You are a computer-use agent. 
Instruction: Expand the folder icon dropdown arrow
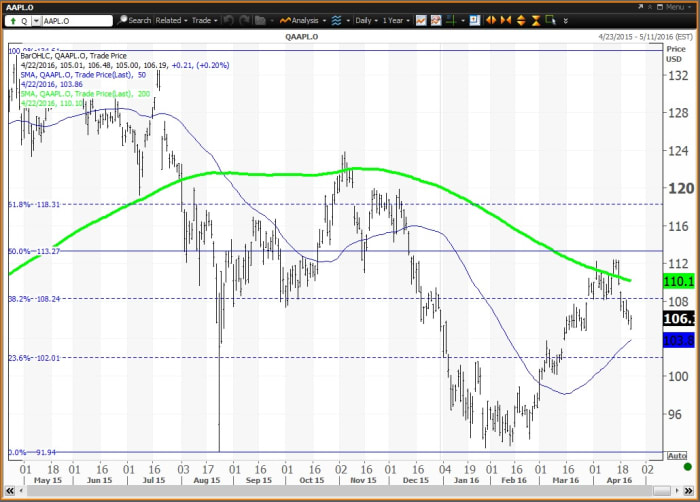(271, 21)
